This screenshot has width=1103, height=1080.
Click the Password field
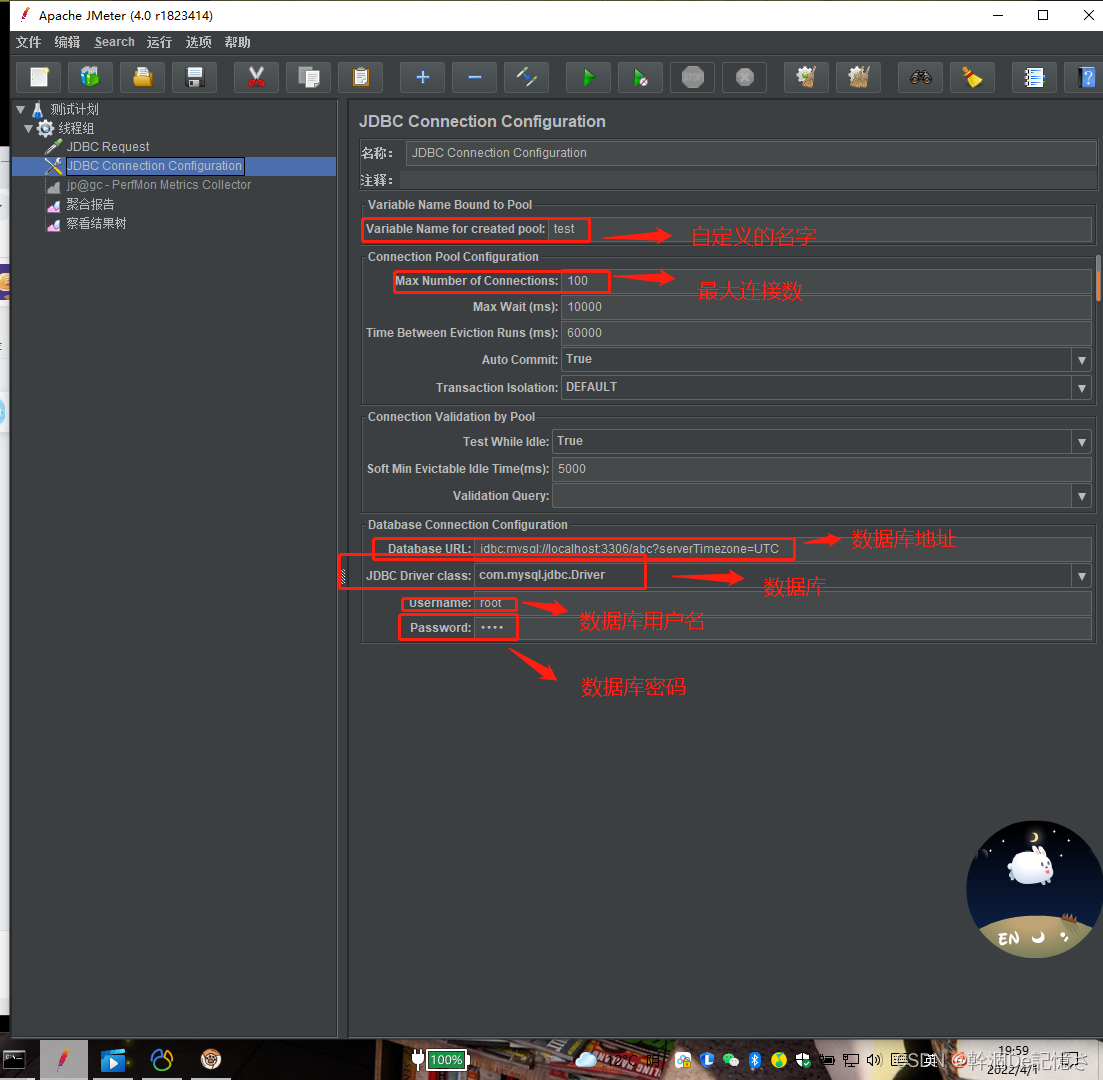(x=782, y=628)
